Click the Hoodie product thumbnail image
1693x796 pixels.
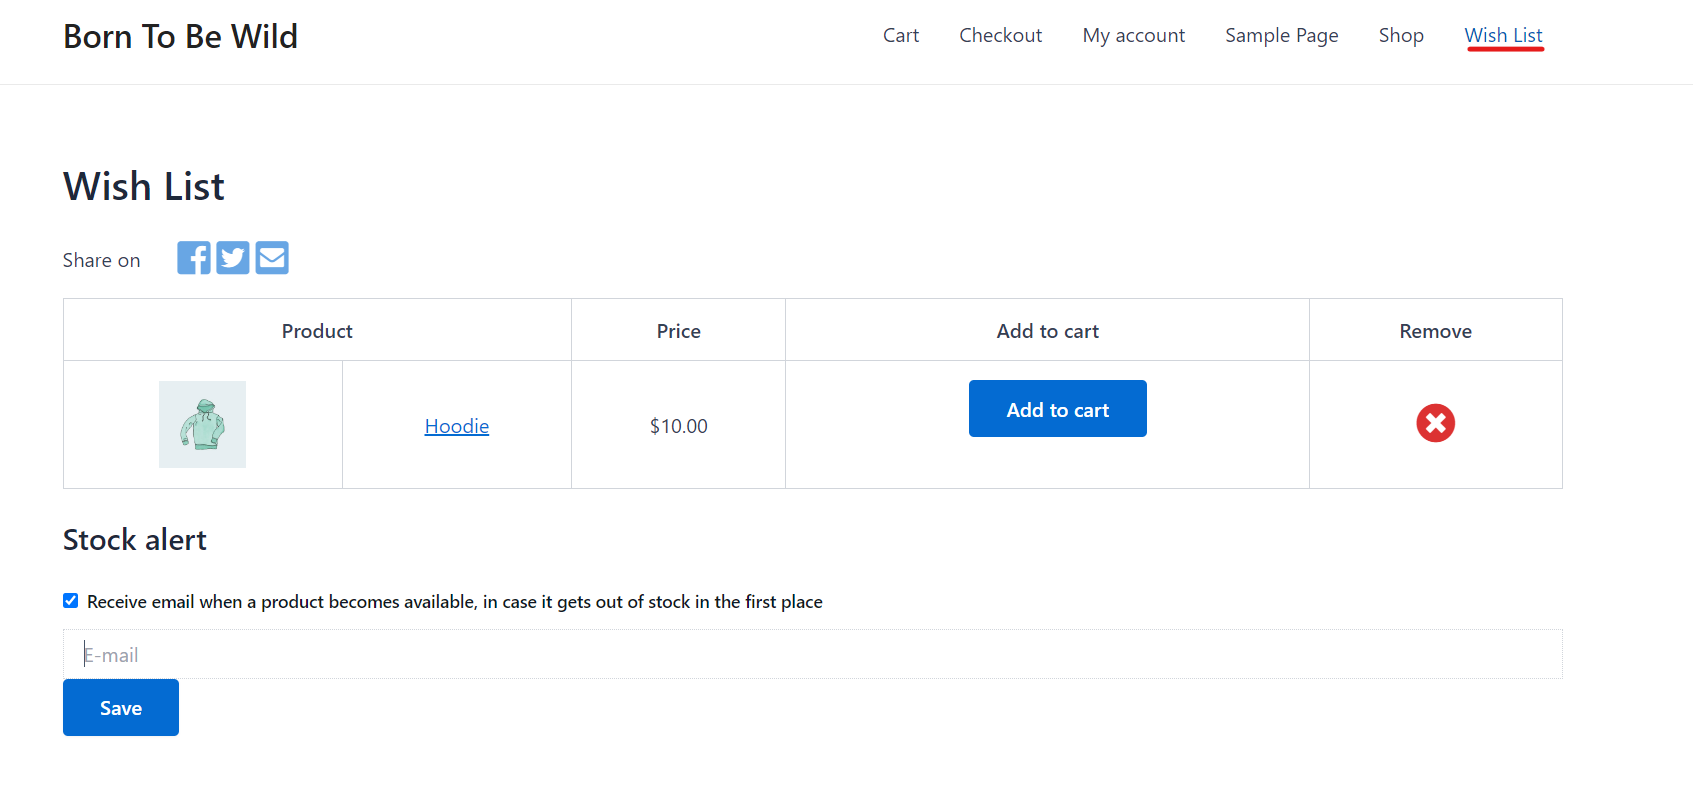tap(202, 424)
